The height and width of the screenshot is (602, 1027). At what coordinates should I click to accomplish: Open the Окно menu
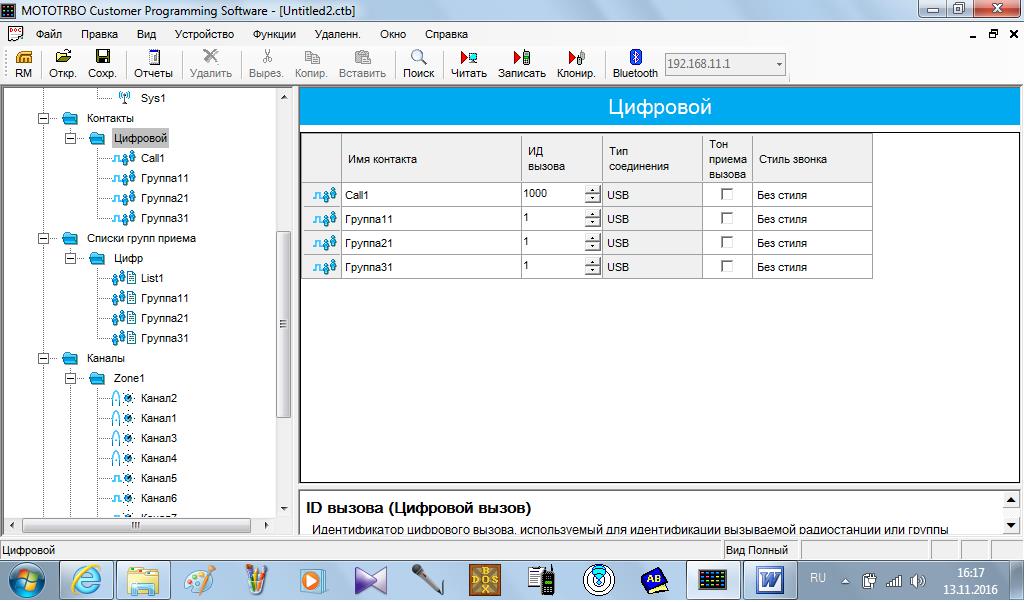pyautogui.click(x=393, y=34)
